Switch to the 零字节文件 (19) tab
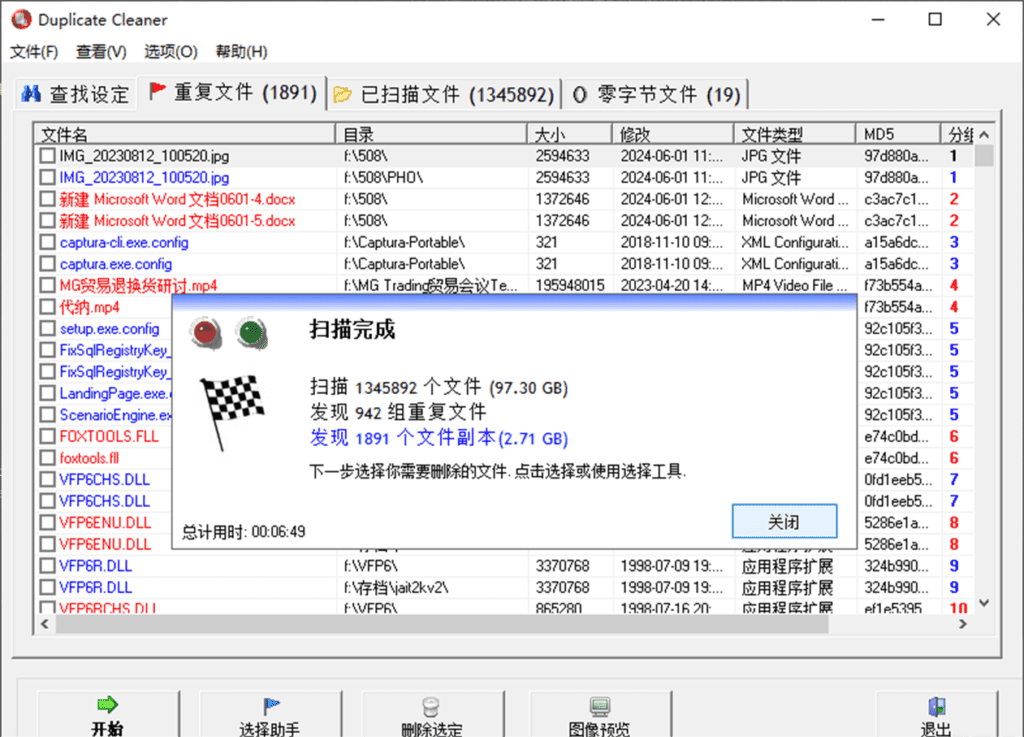This screenshot has height=737, width=1024. point(656,95)
